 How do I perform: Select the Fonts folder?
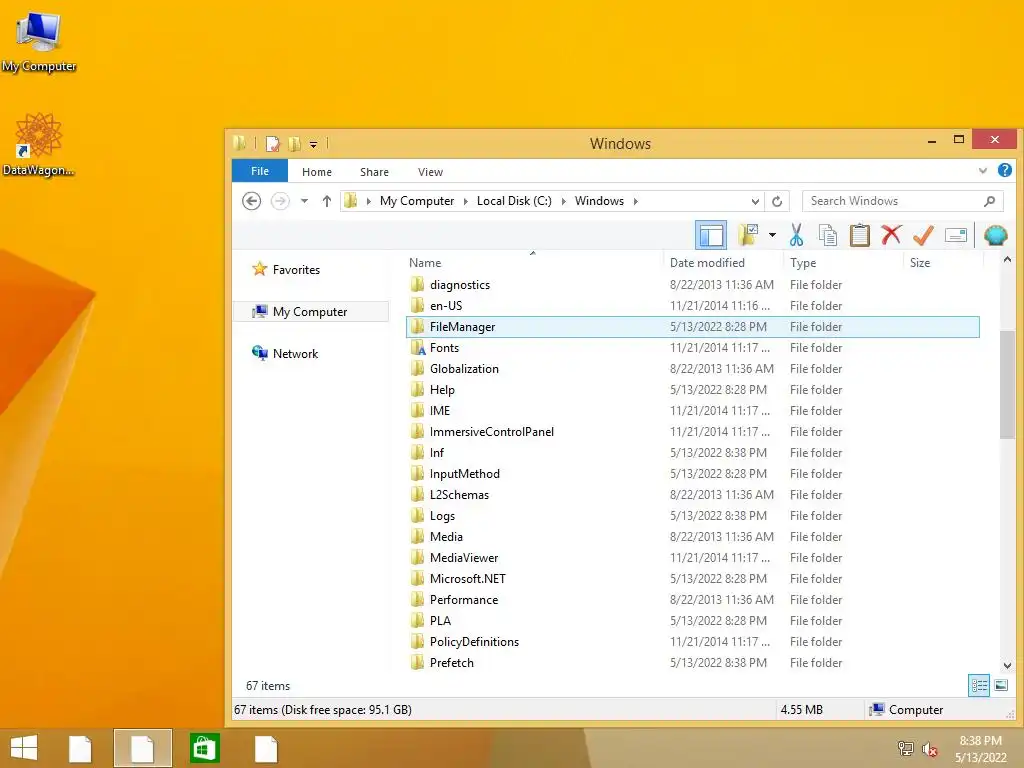click(692, 347)
